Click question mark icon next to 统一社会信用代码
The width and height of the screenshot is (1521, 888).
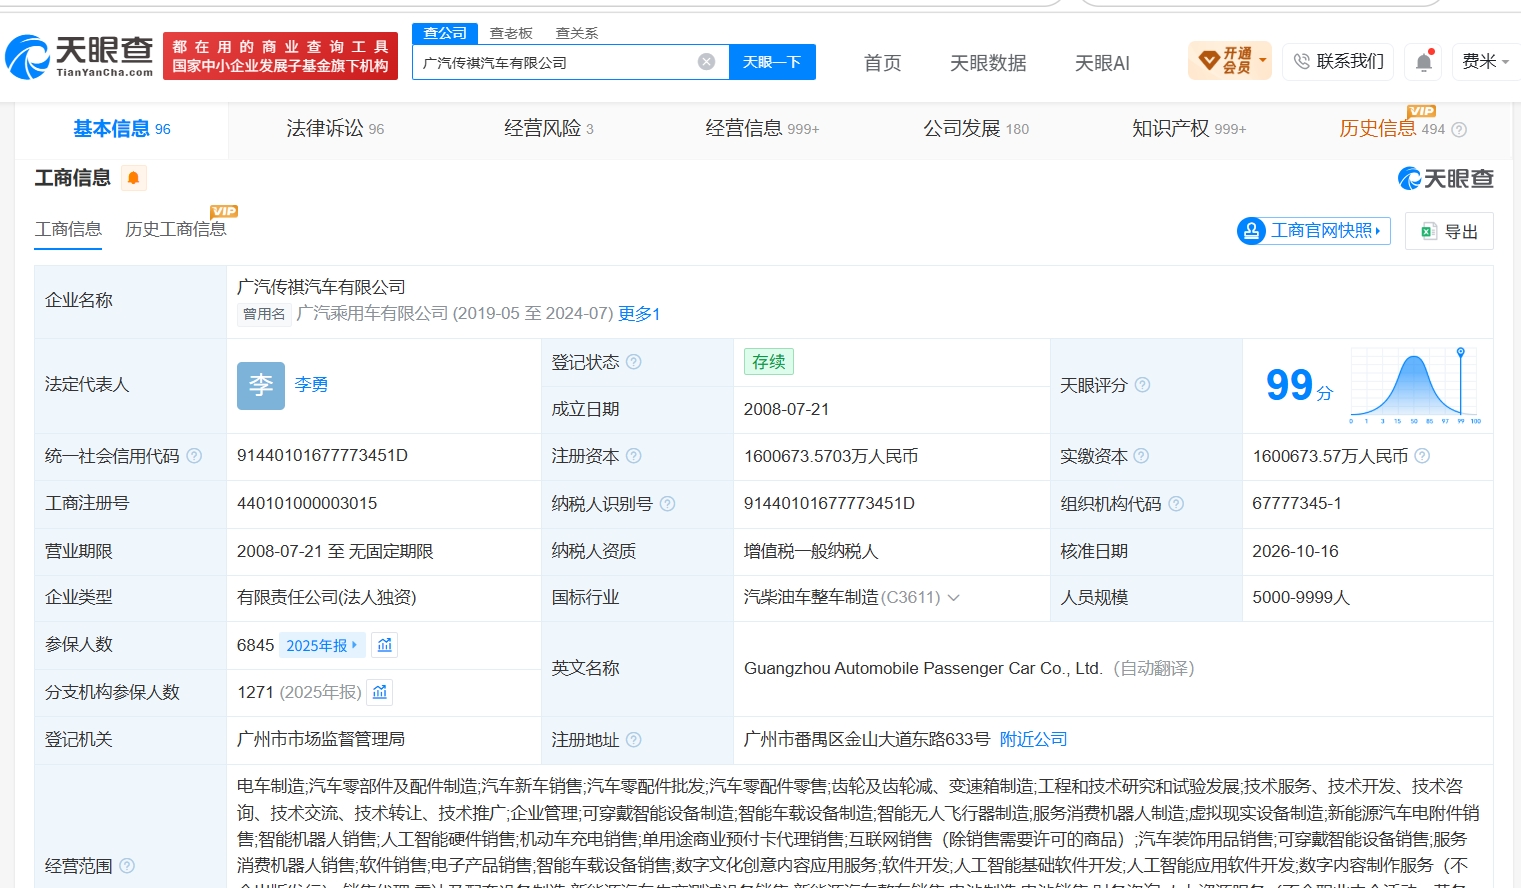coord(194,456)
